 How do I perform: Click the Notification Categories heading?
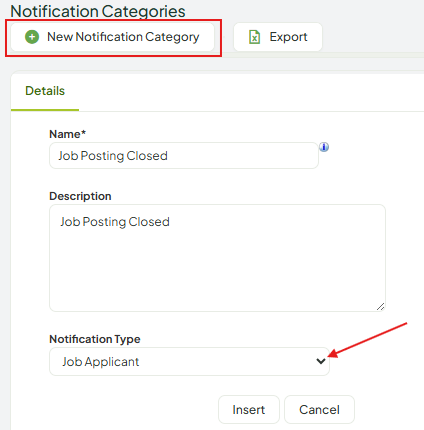(x=98, y=11)
